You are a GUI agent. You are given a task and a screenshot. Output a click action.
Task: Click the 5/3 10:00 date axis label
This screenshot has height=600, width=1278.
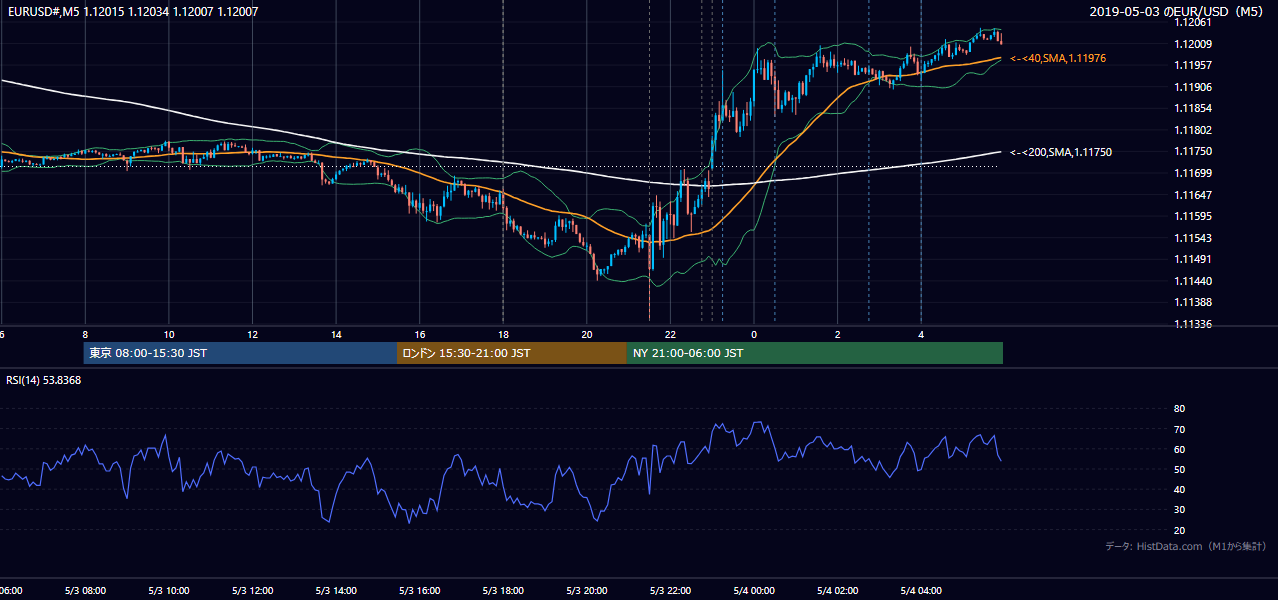pos(168,591)
